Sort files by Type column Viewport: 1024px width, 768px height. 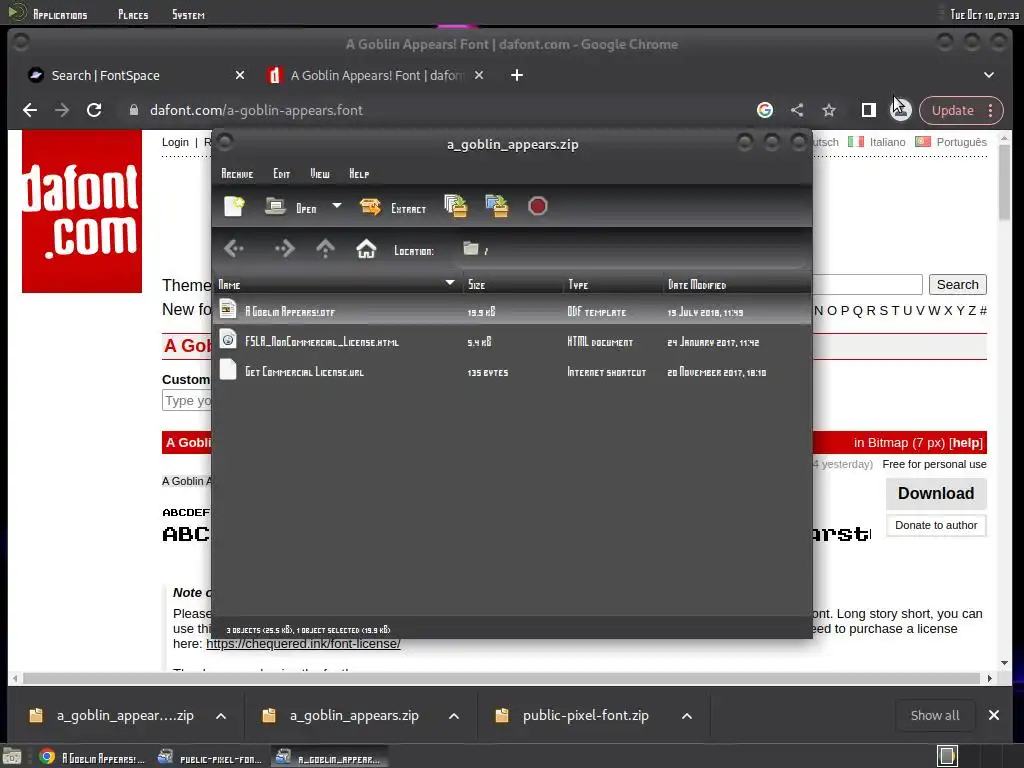coord(611,284)
